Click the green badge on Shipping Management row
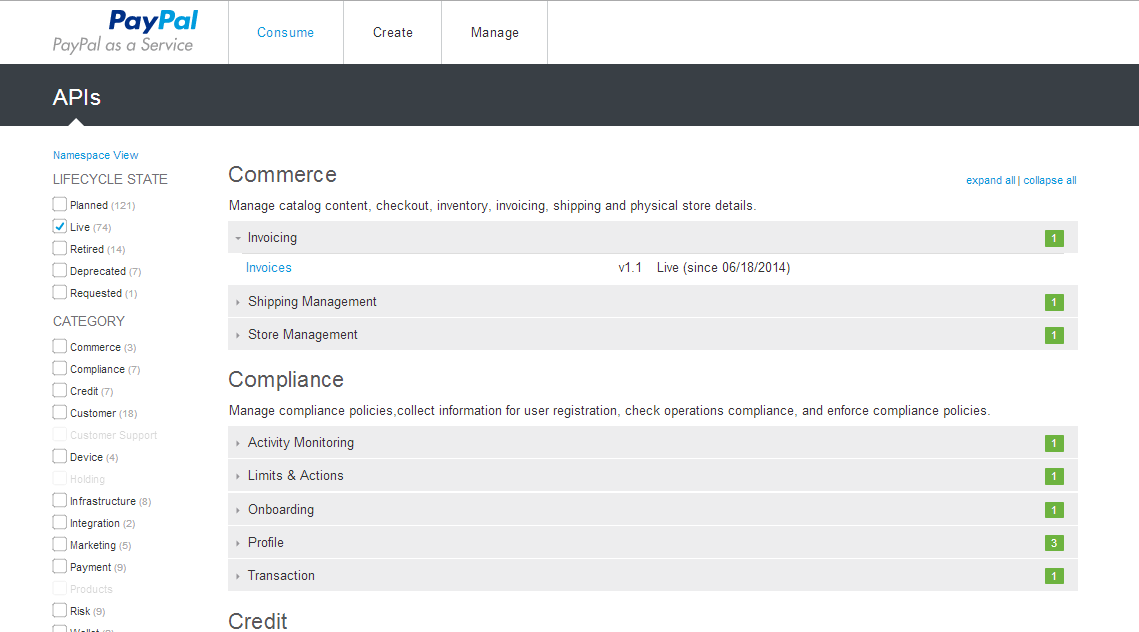The width and height of the screenshot is (1139, 632). [x=1054, y=302]
